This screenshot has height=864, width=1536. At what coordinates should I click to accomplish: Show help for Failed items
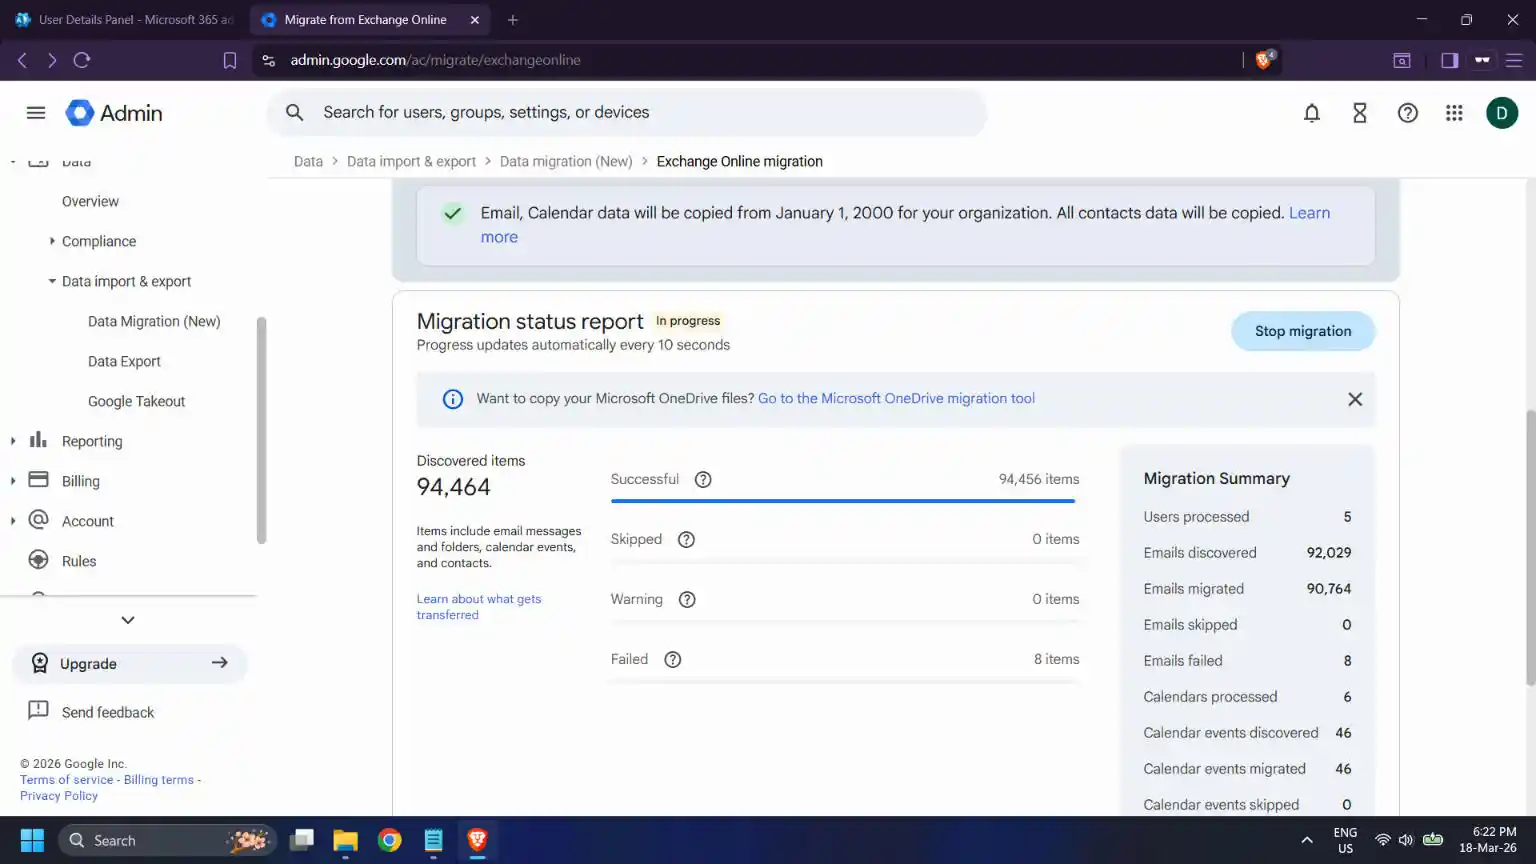click(673, 659)
